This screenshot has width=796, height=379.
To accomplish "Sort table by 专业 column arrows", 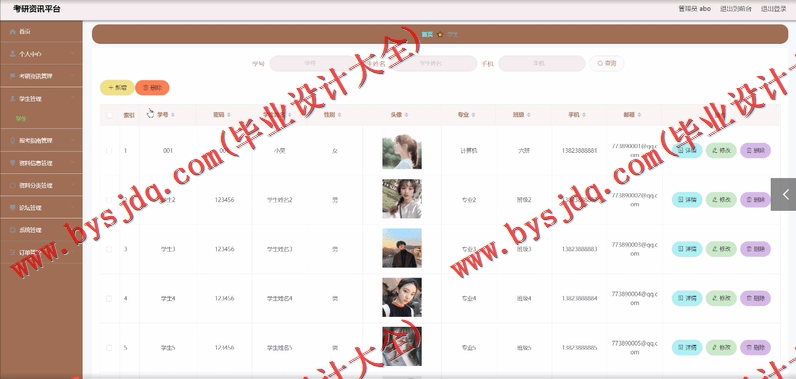I will coord(473,115).
